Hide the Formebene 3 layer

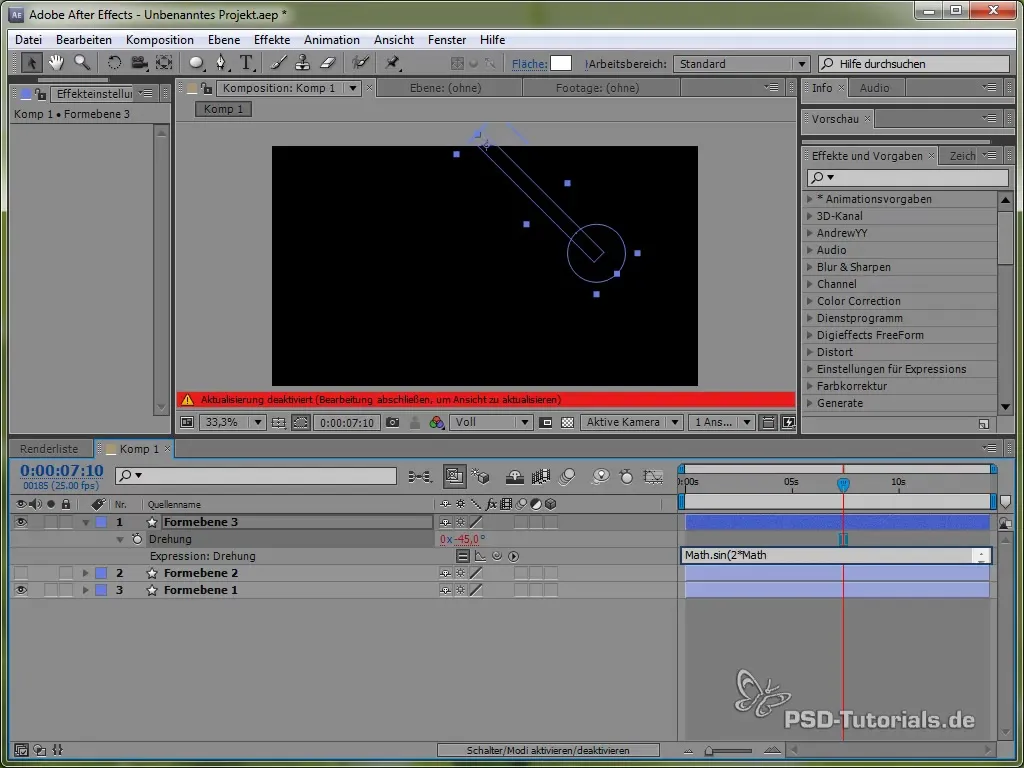click(21, 522)
